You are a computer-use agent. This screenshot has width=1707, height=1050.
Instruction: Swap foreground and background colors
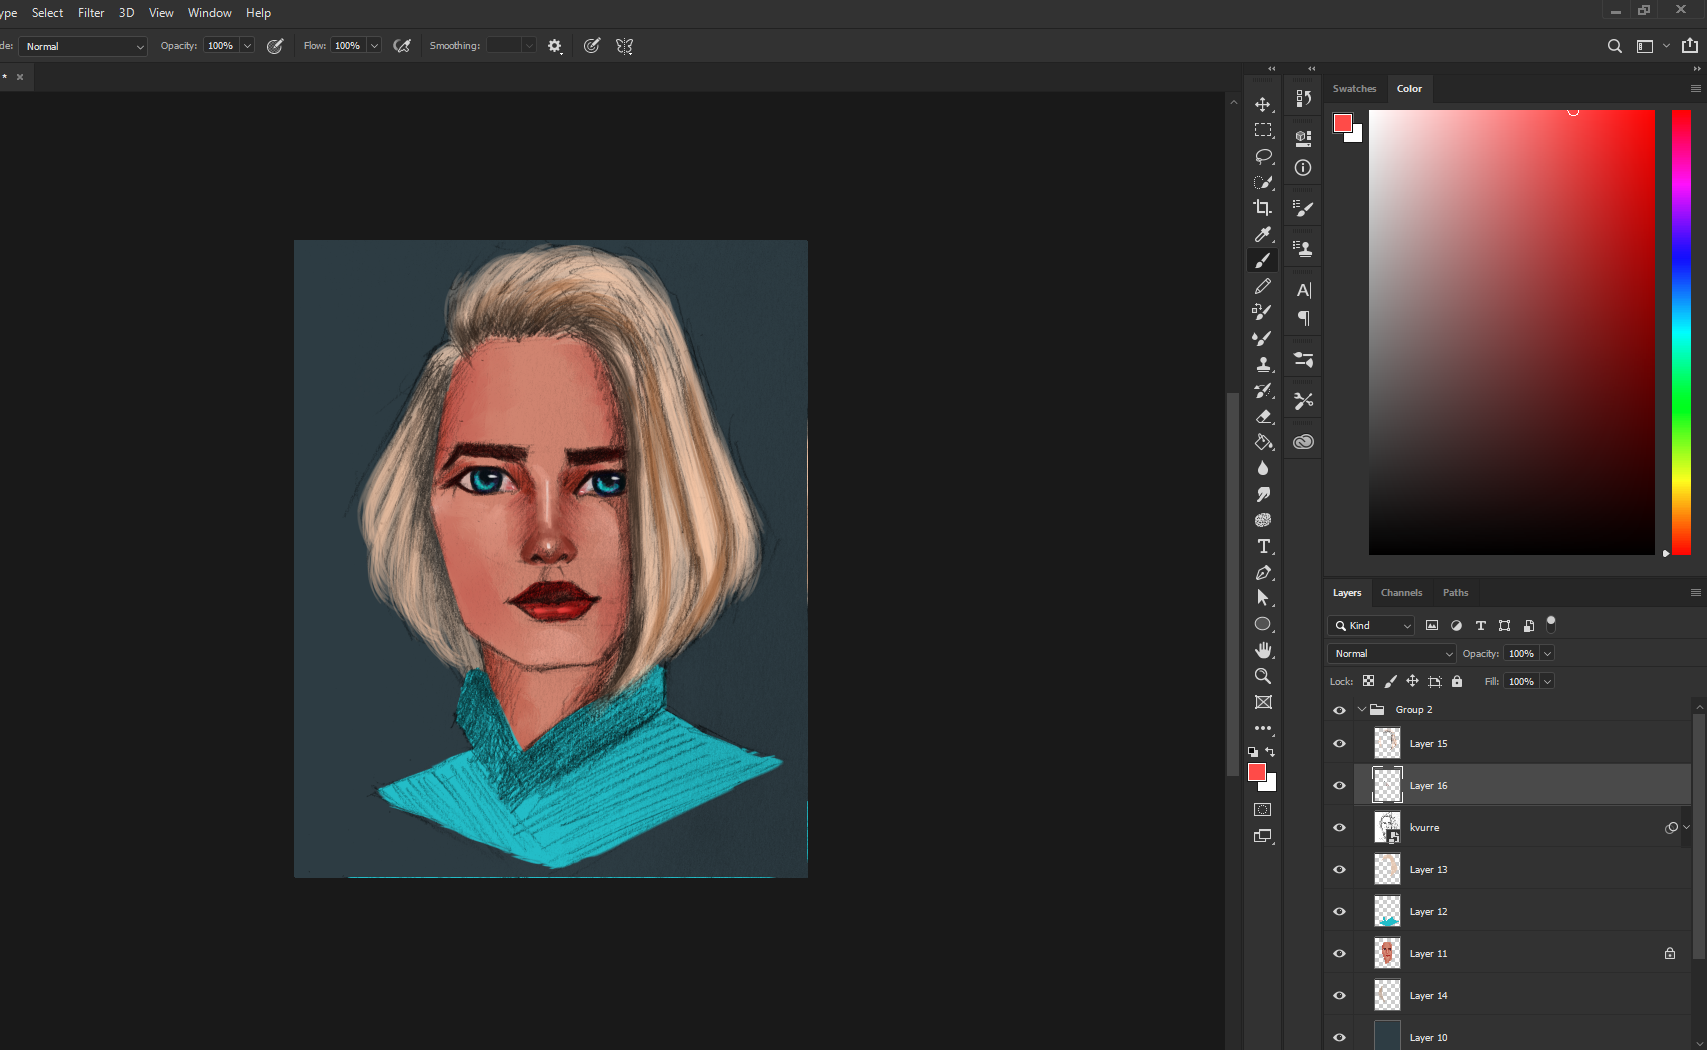tap(1270, 752)
